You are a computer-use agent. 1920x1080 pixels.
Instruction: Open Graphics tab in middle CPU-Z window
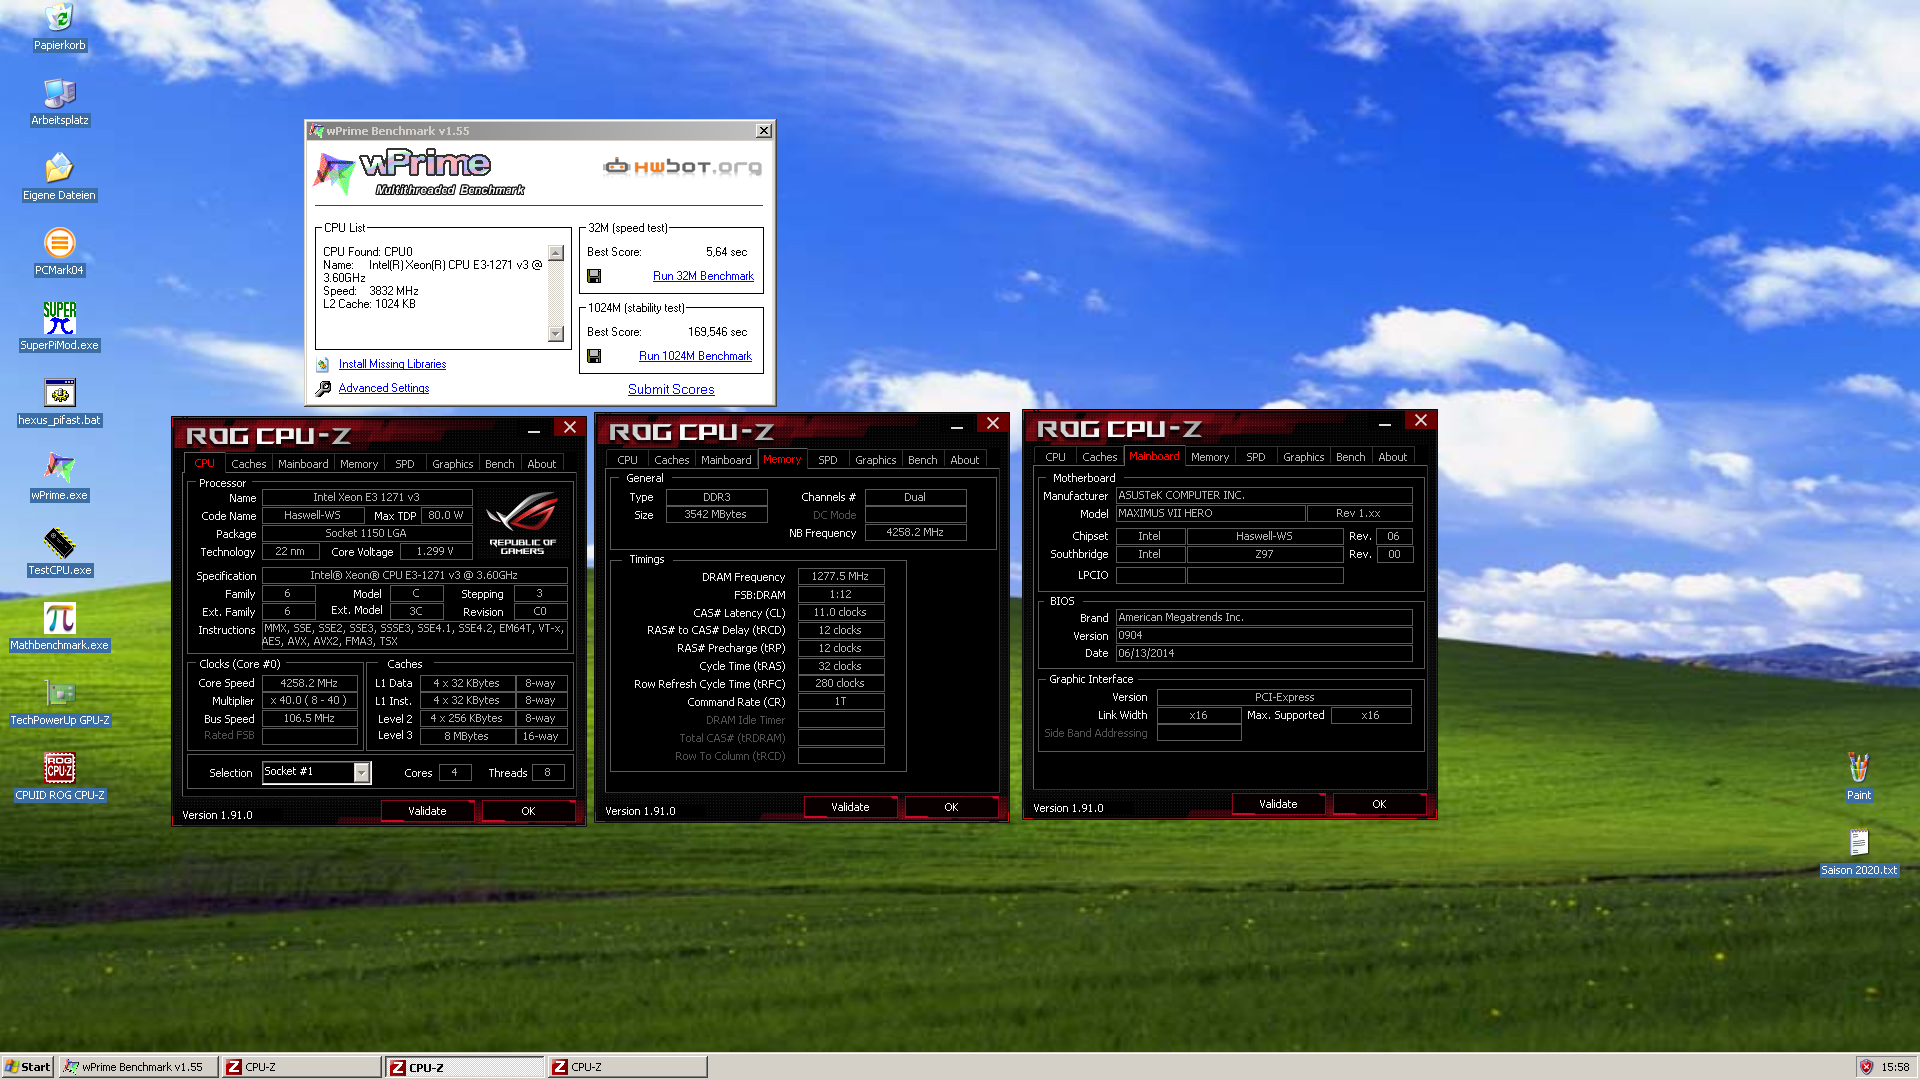(876, 460)
